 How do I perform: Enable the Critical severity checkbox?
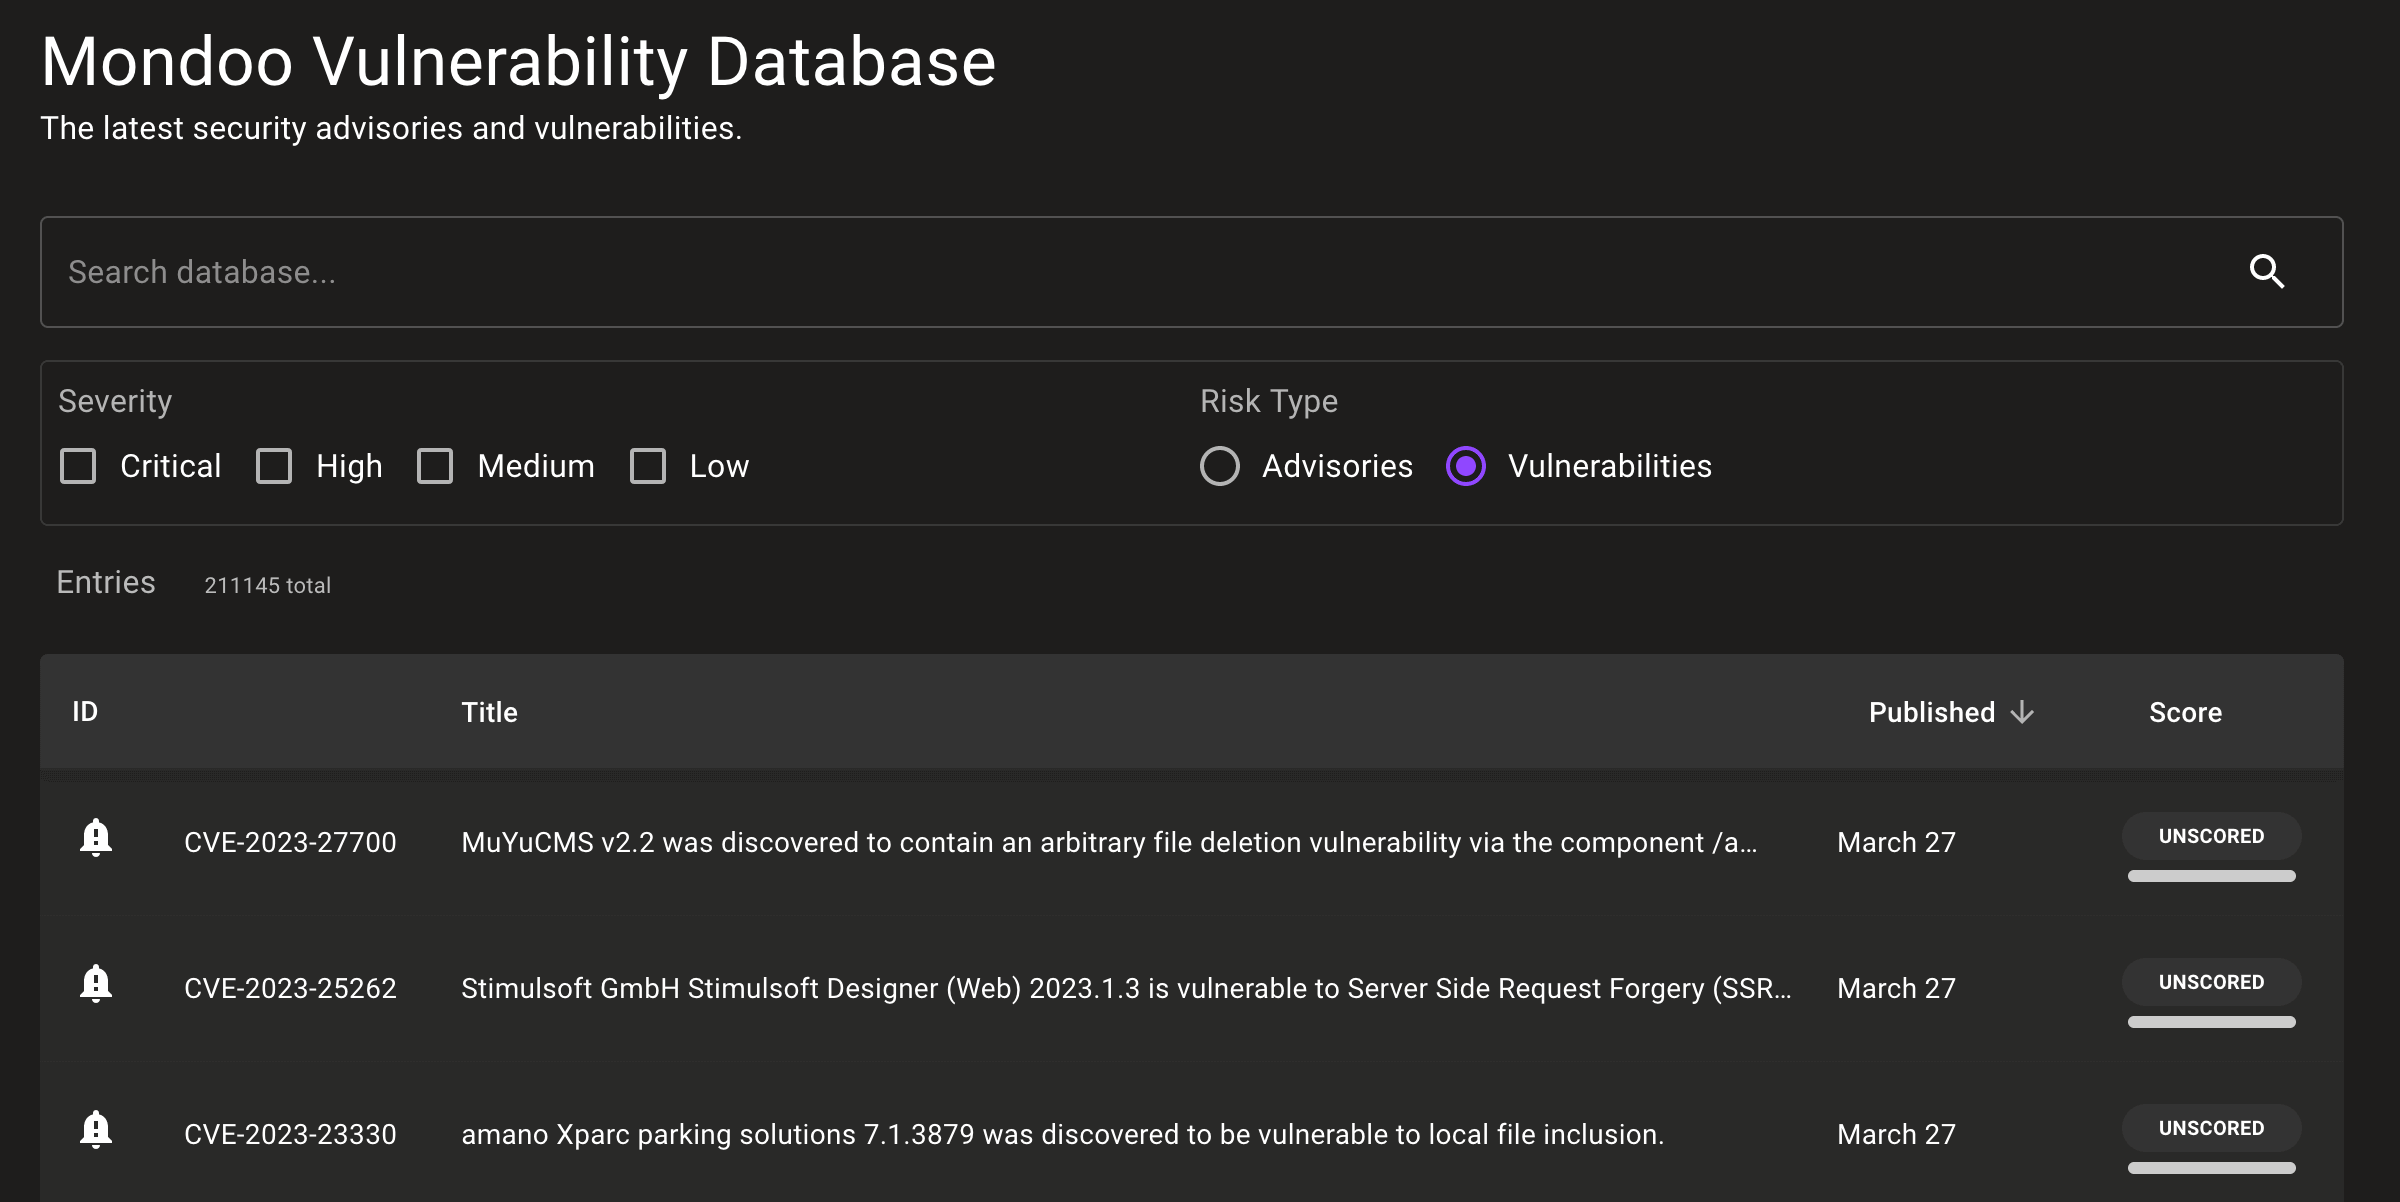pyautogui.click(x=78, y=466)
